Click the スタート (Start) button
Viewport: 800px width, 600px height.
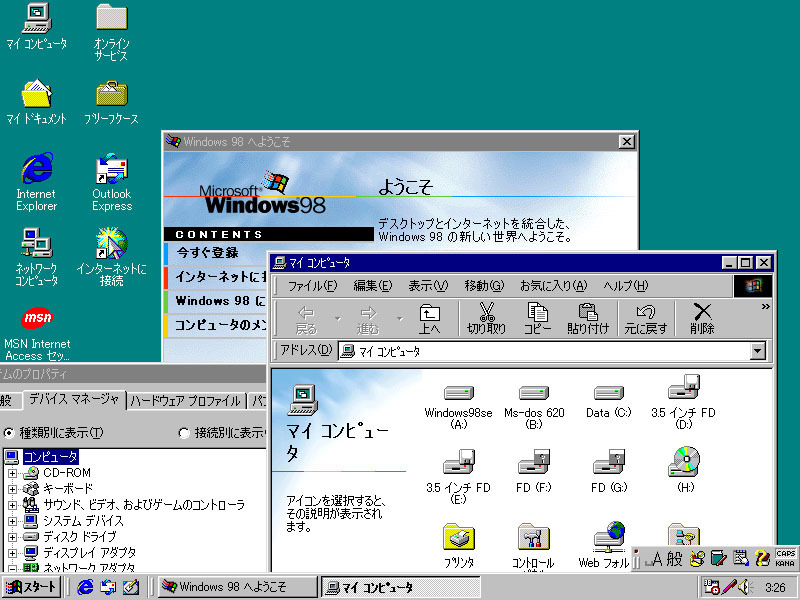(33, 587)
